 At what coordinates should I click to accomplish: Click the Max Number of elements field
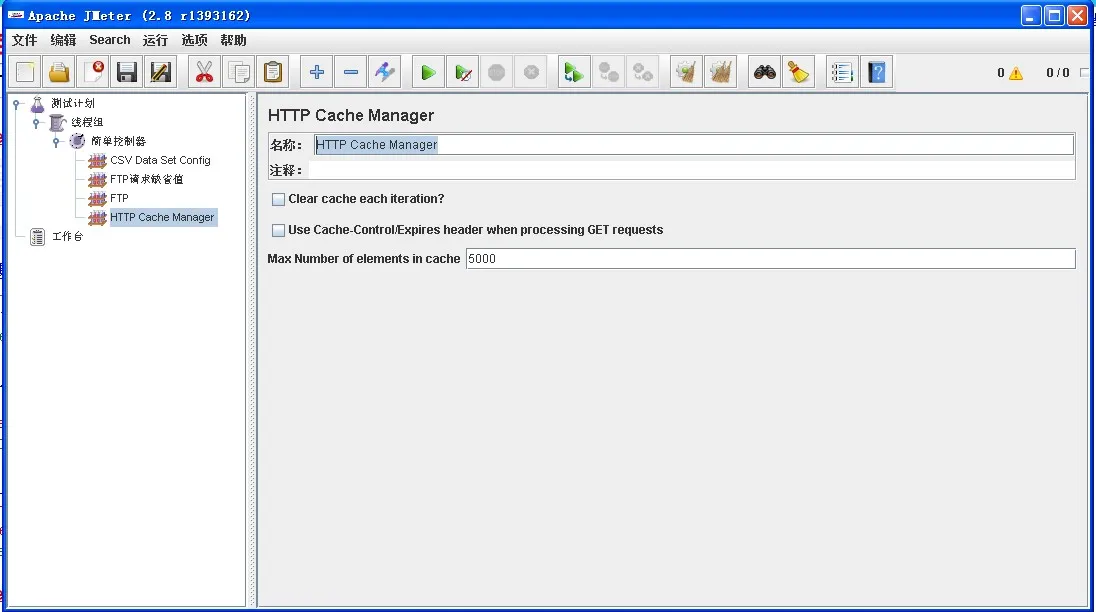(x=770, y=258)
